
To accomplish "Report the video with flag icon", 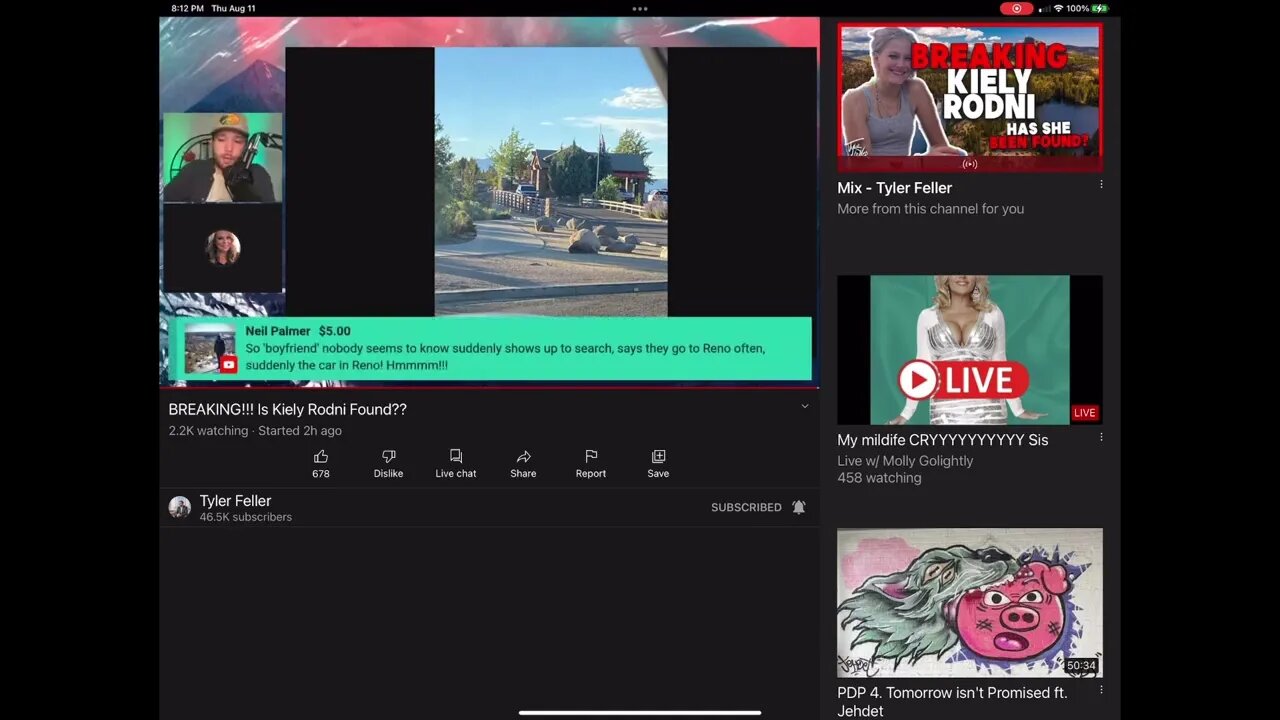I will (591, 457).
